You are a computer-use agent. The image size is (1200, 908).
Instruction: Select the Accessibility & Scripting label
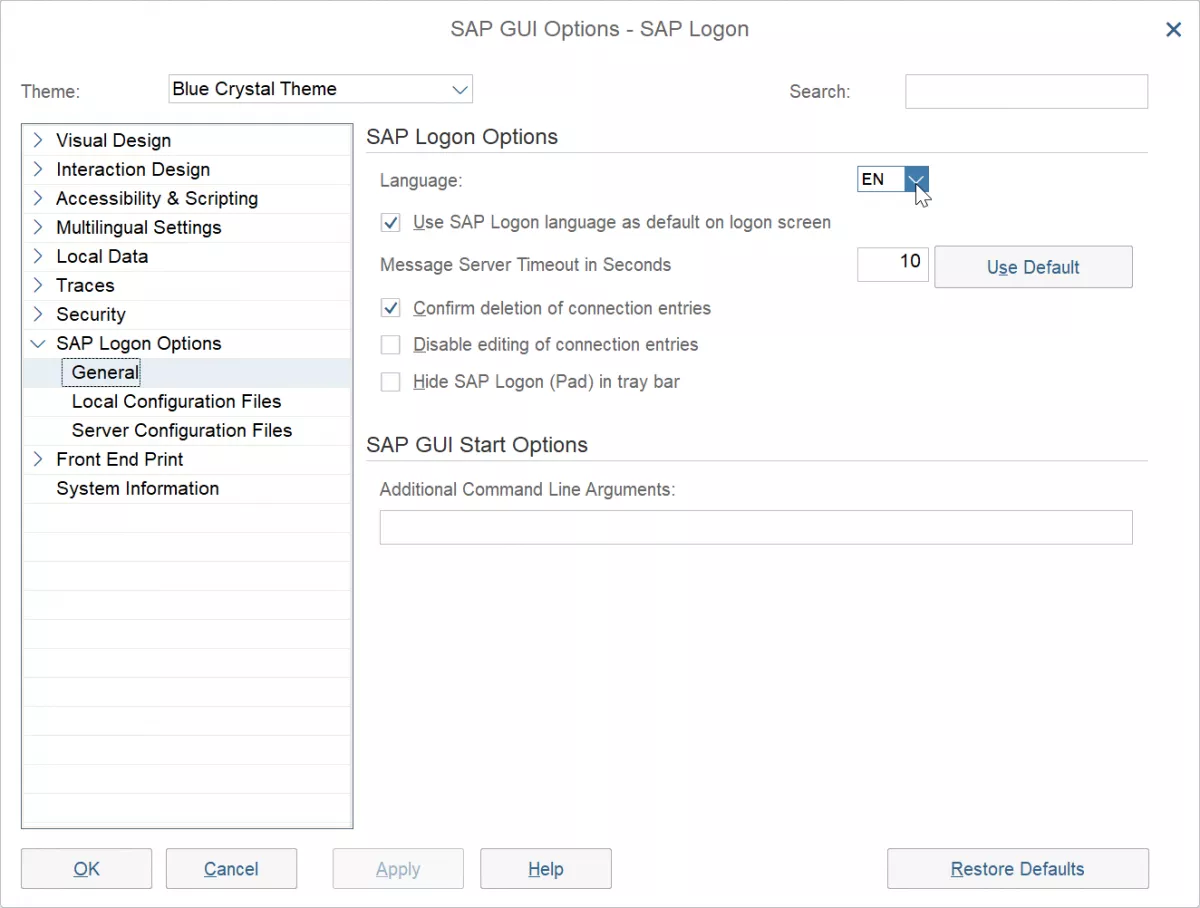click(x=157, y=198)
